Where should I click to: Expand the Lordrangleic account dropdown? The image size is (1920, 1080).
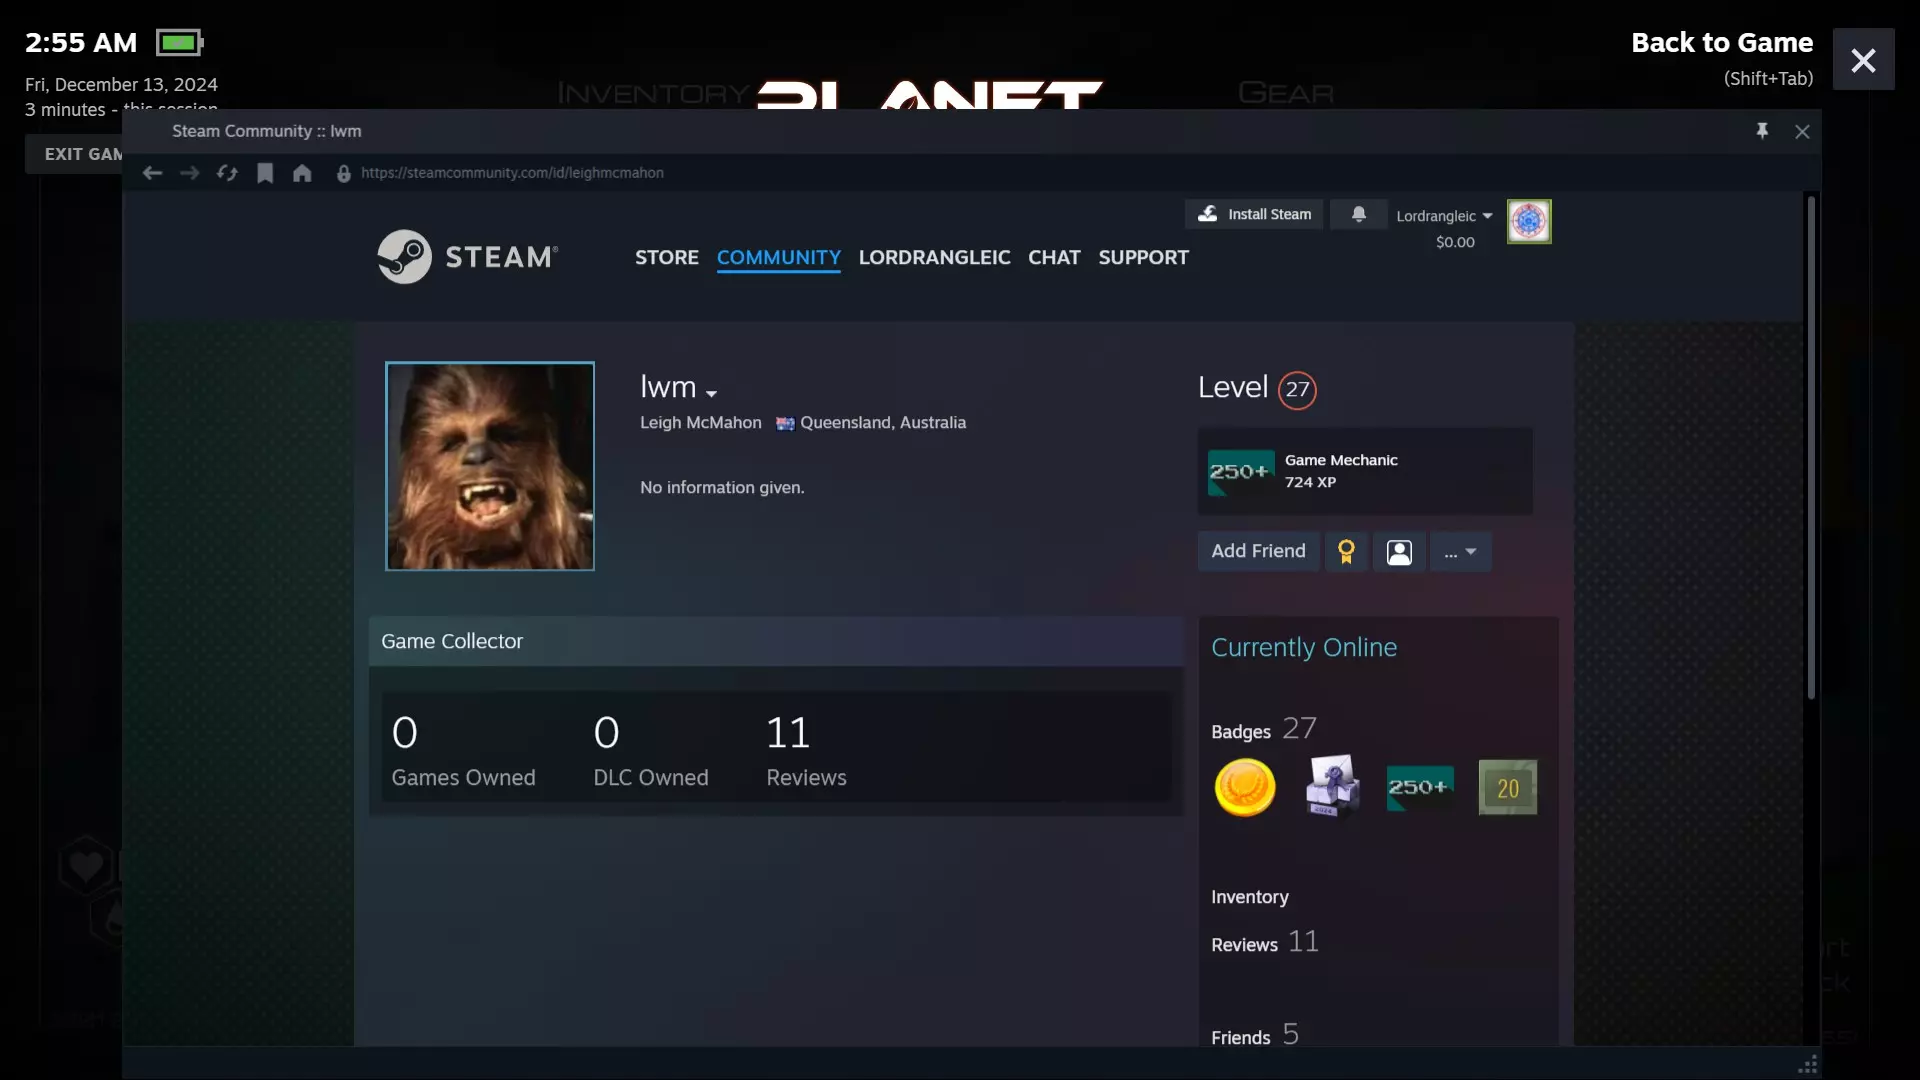pos(1444,216)
